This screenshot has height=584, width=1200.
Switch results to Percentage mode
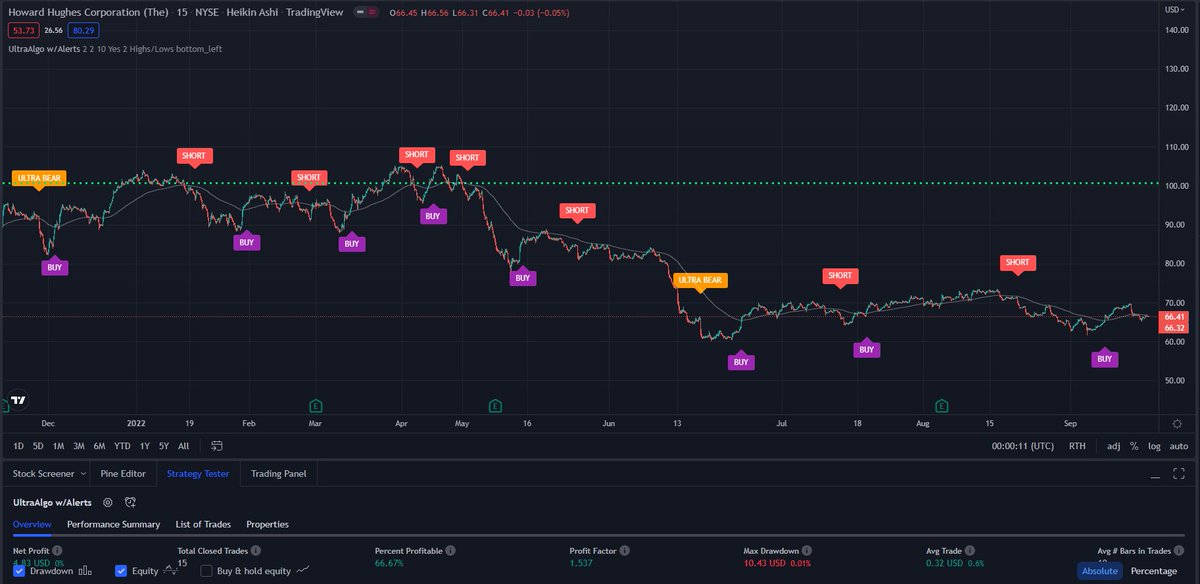click(1153, 571)
